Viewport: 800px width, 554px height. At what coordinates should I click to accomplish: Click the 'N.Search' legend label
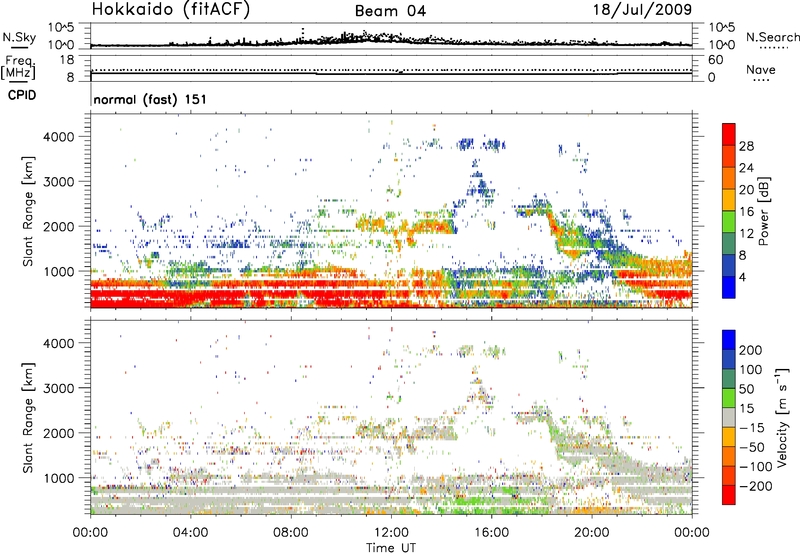point(773,37)
